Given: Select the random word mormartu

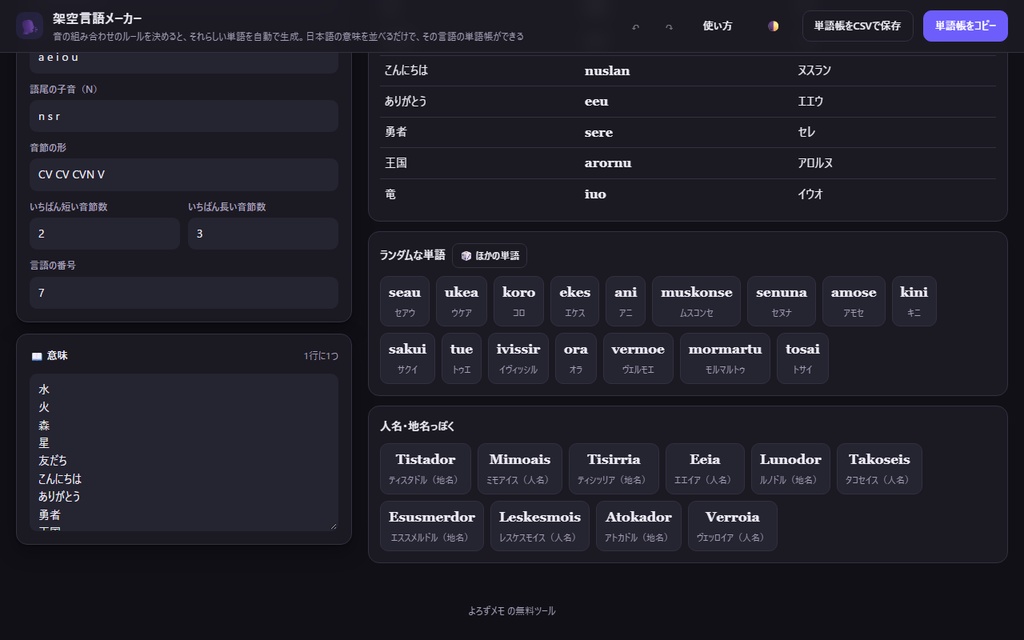Looking at the screenshot, I should point(725,358).
